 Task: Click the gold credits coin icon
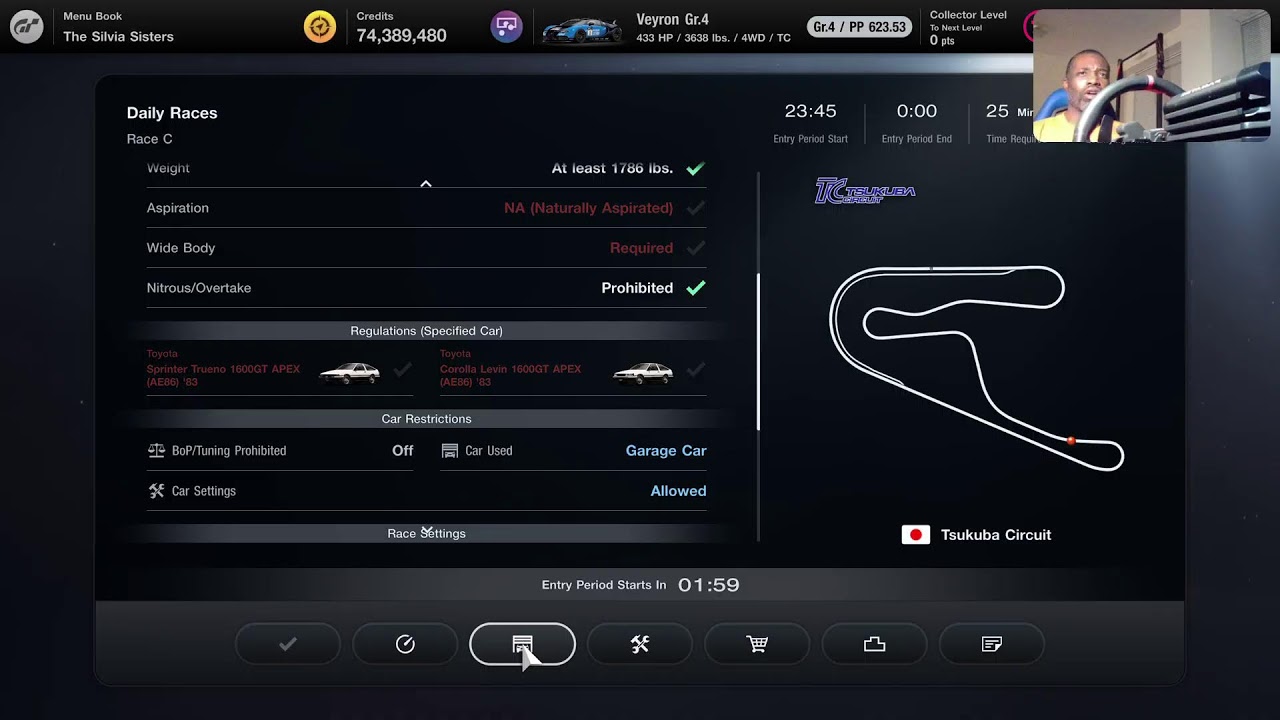click(x=320, y=27)
